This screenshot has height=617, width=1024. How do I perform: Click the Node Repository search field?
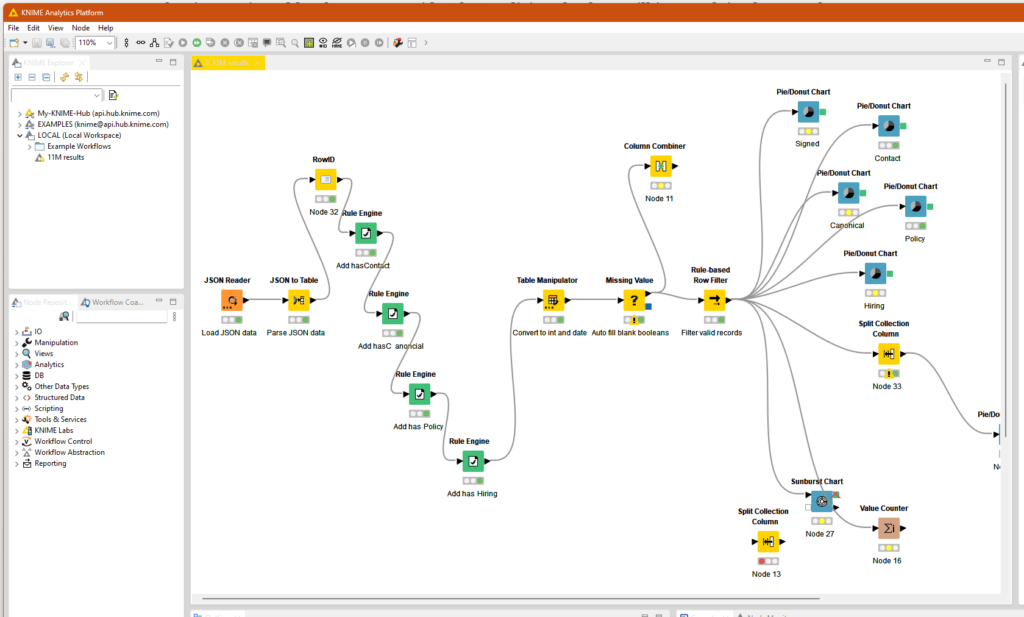[121, 317]
